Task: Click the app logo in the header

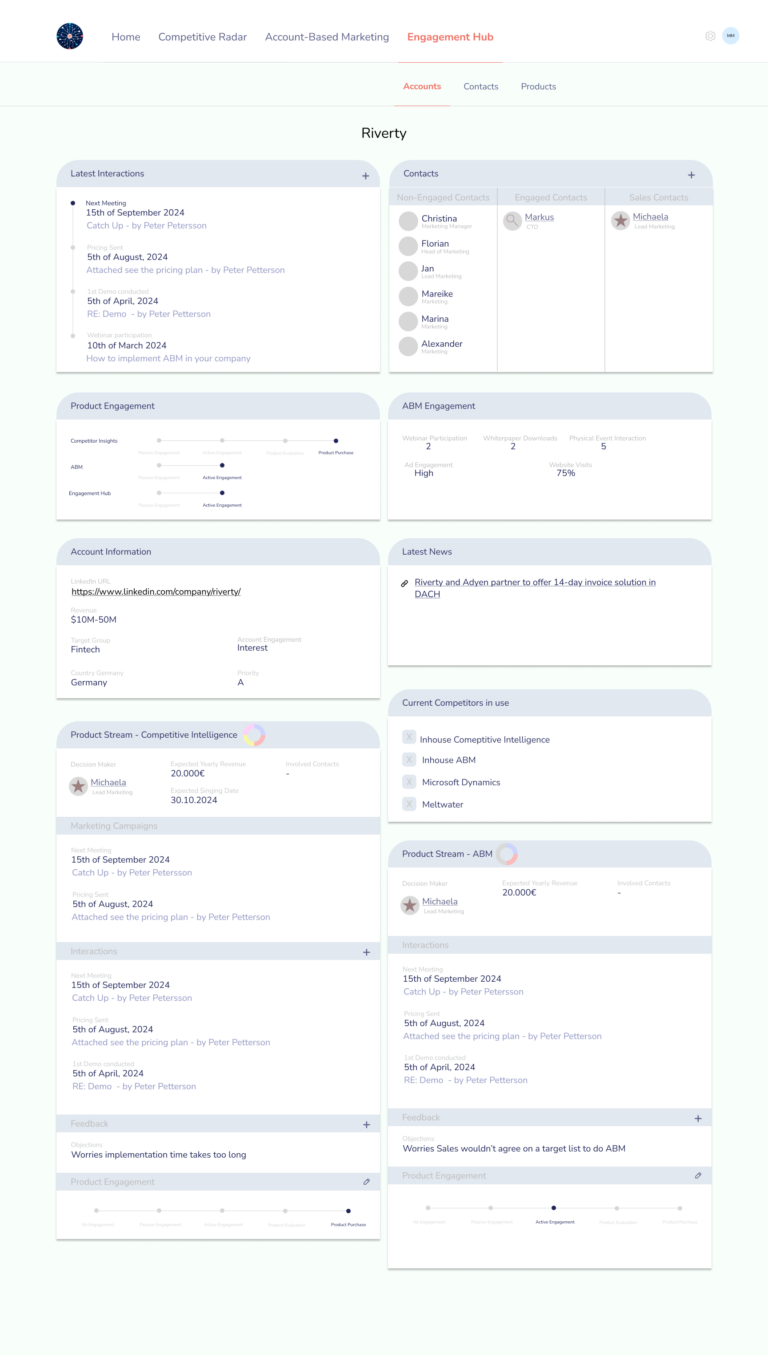Action: tap(70, 37)
